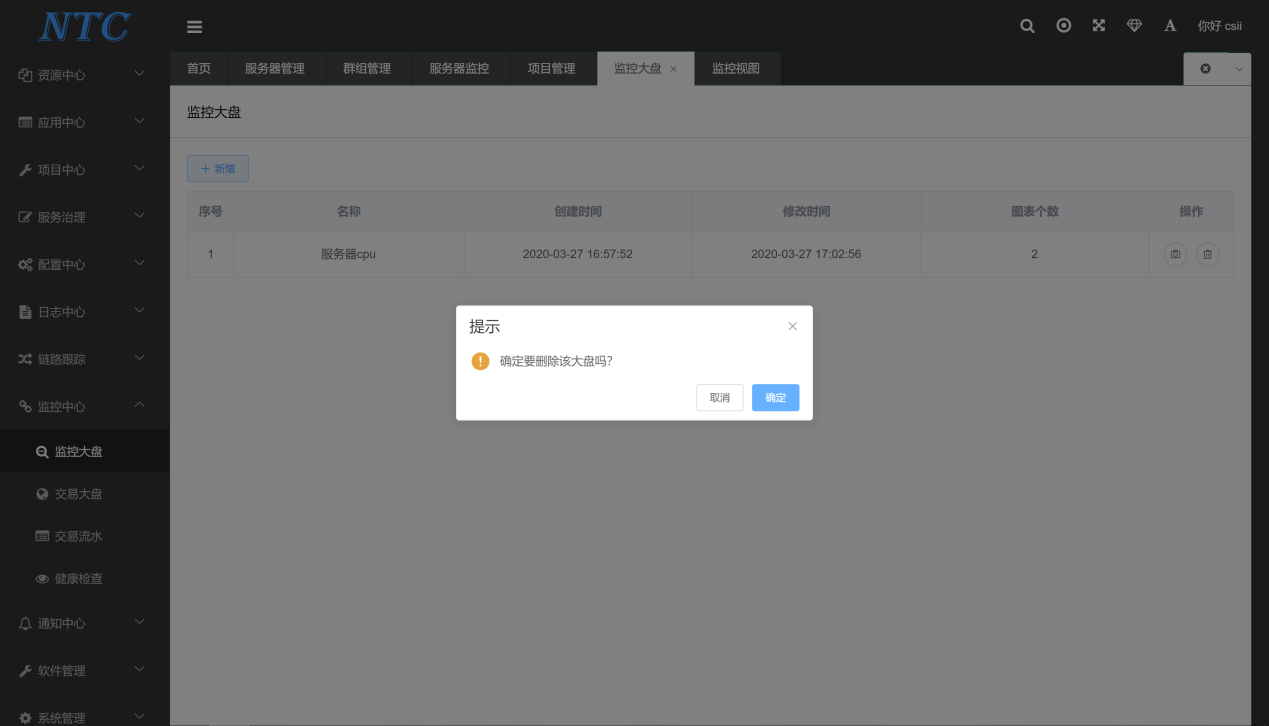Open 交易流水 in the sidebar
Screen dimensions: 1269x726
tap(84, 536)
